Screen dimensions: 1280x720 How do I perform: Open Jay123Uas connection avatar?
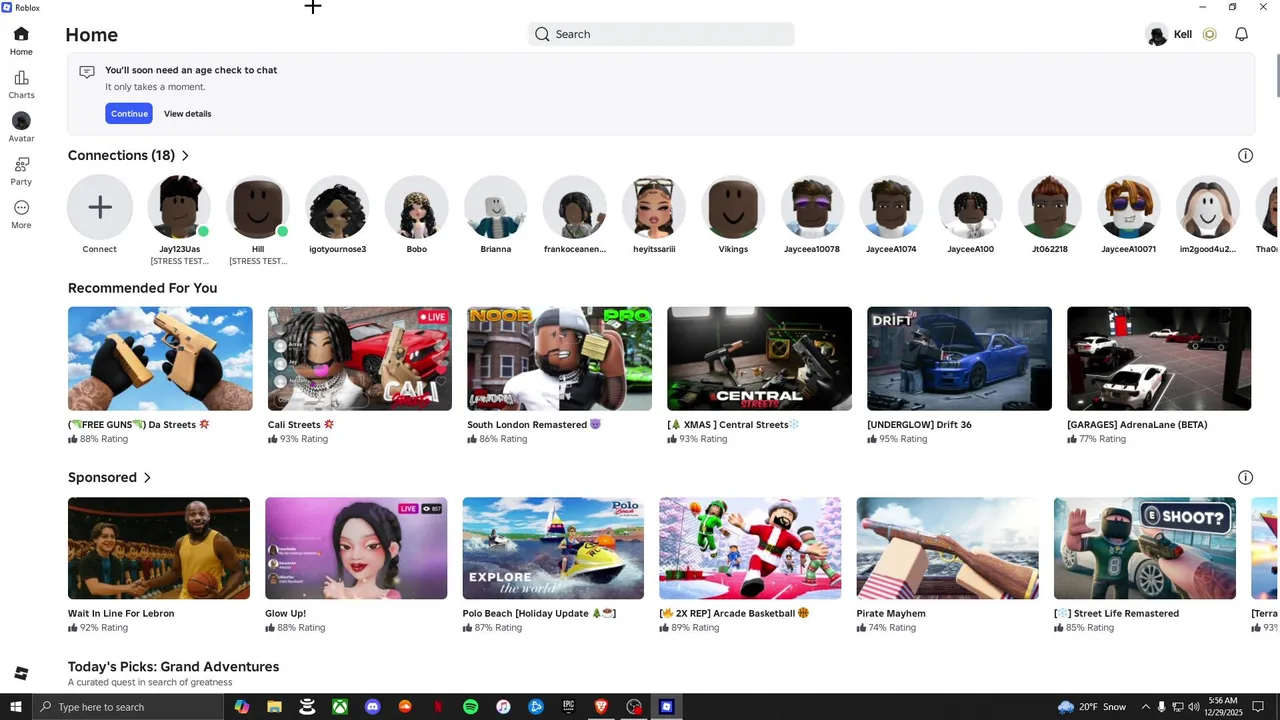[179, 207]
